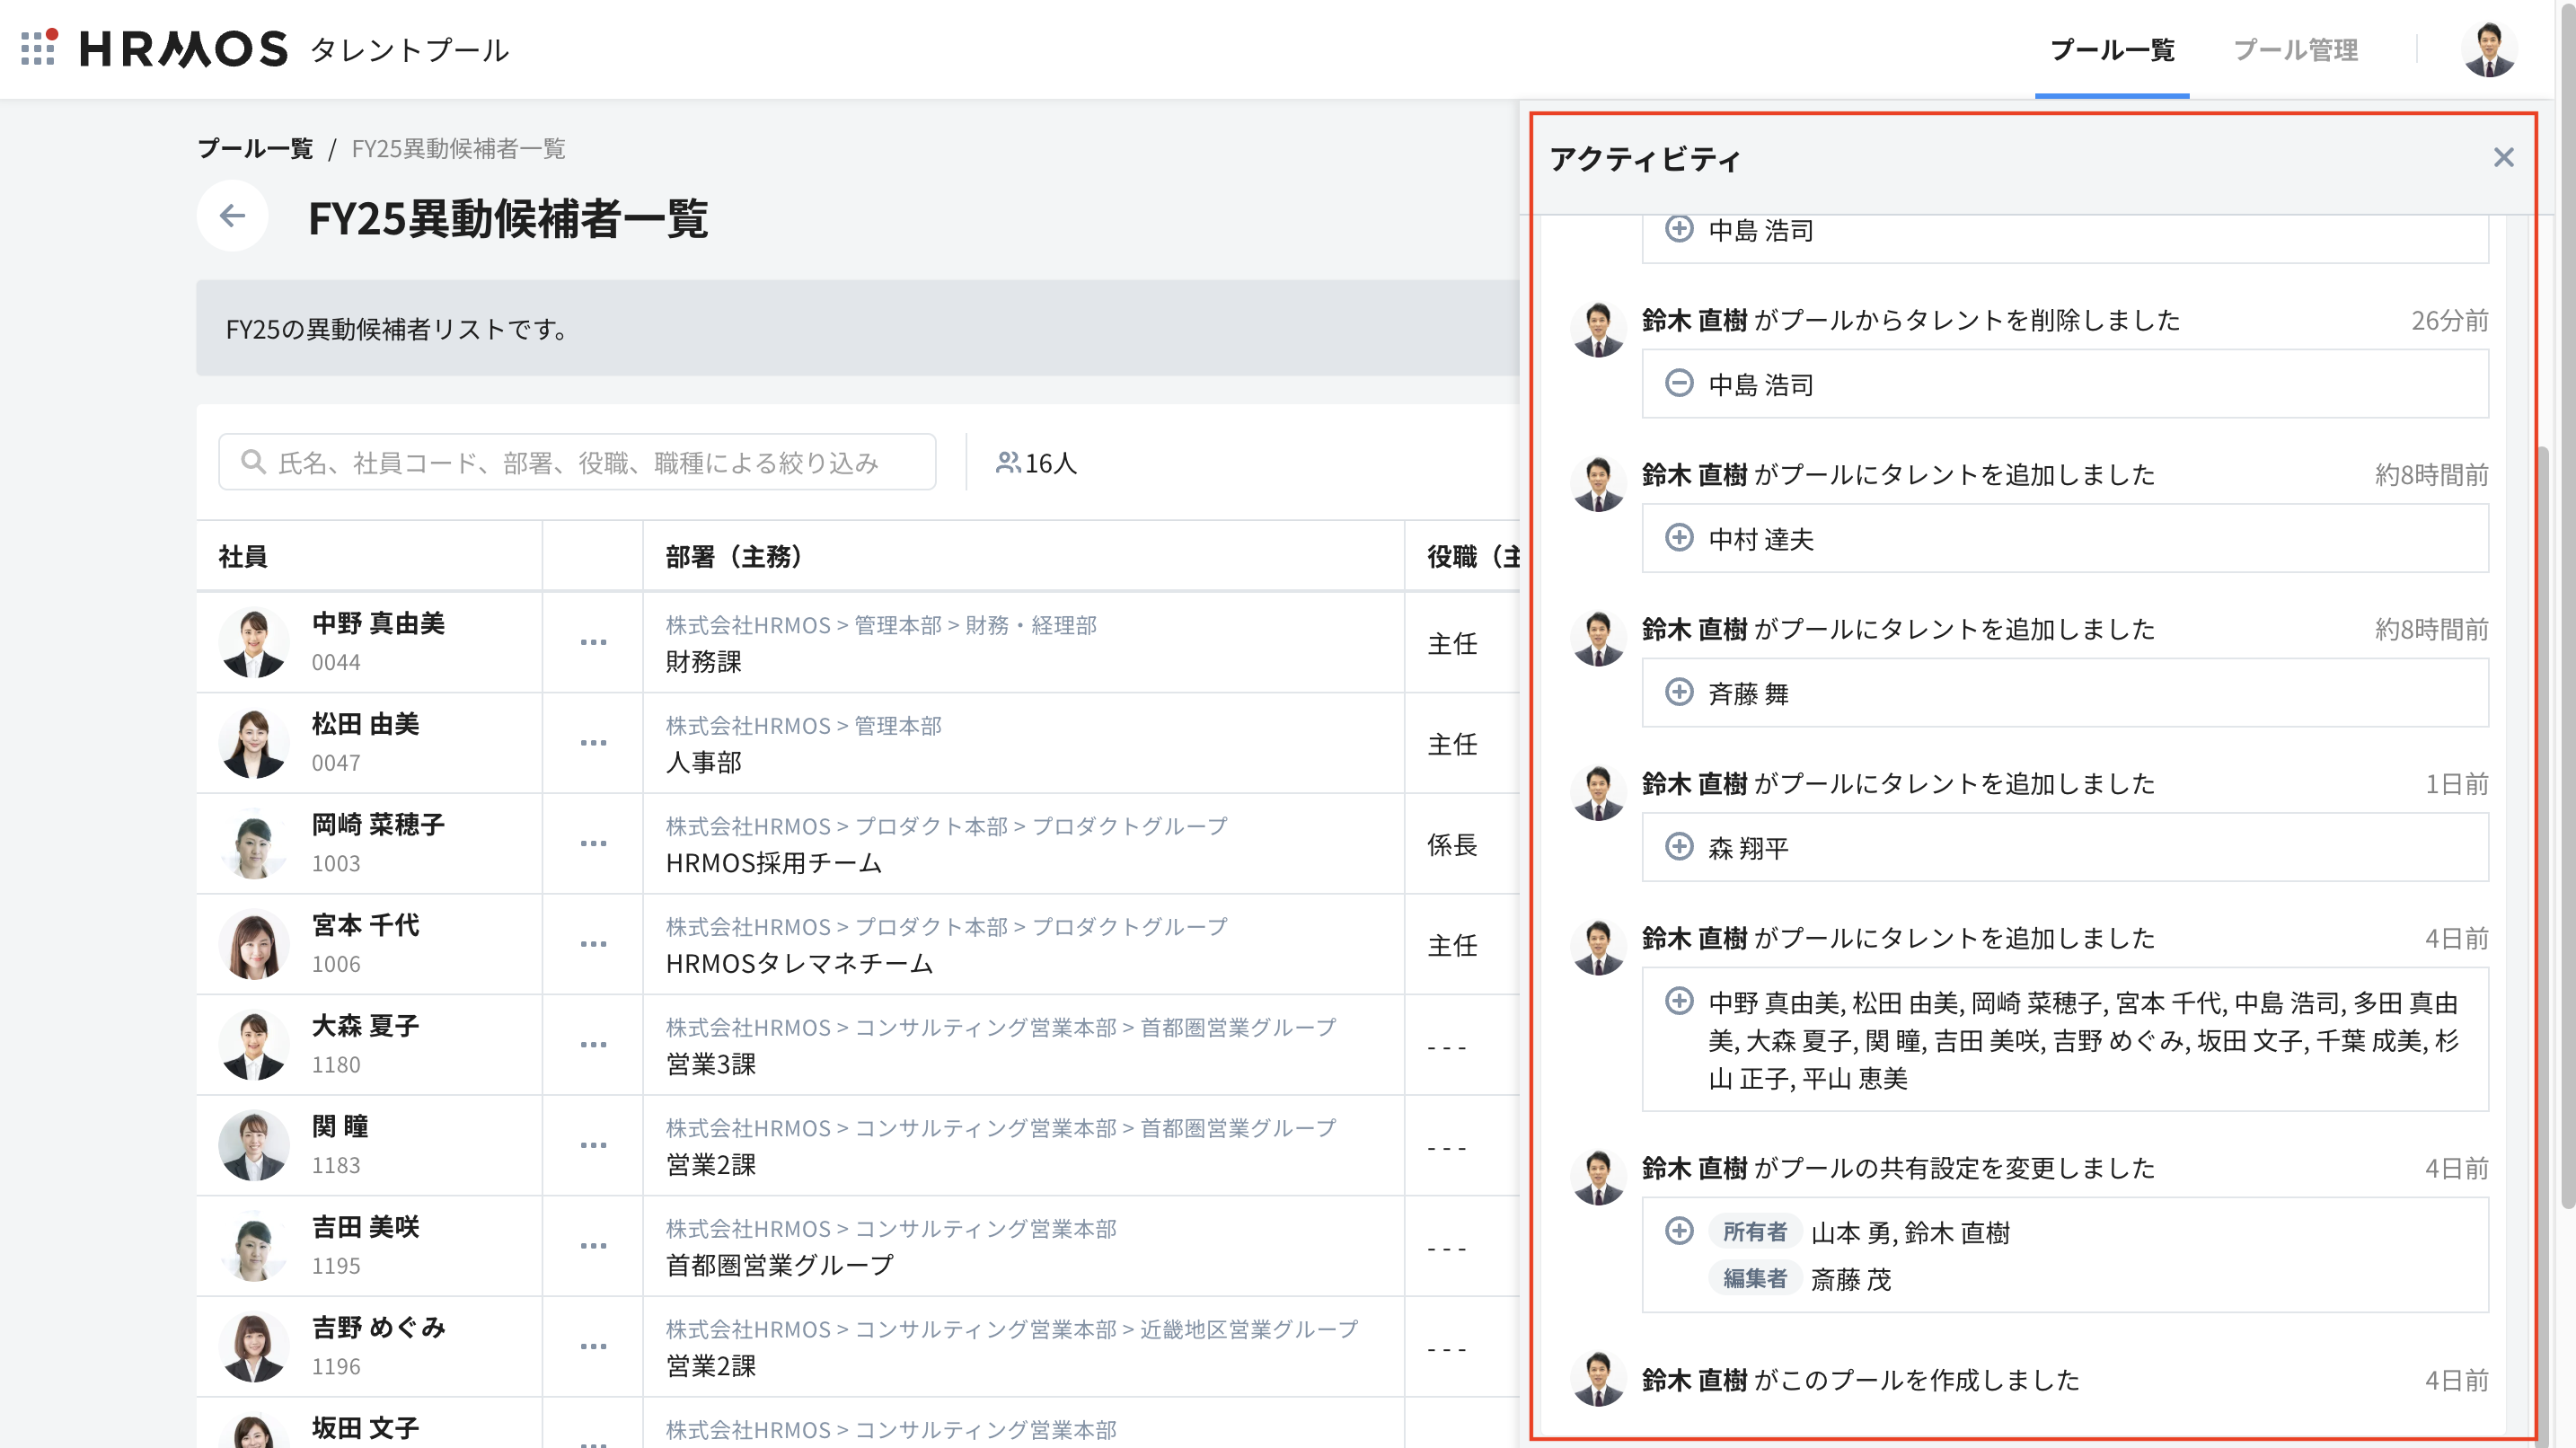Open the HRMOS app grid launcher icon

tap(38, 48)
